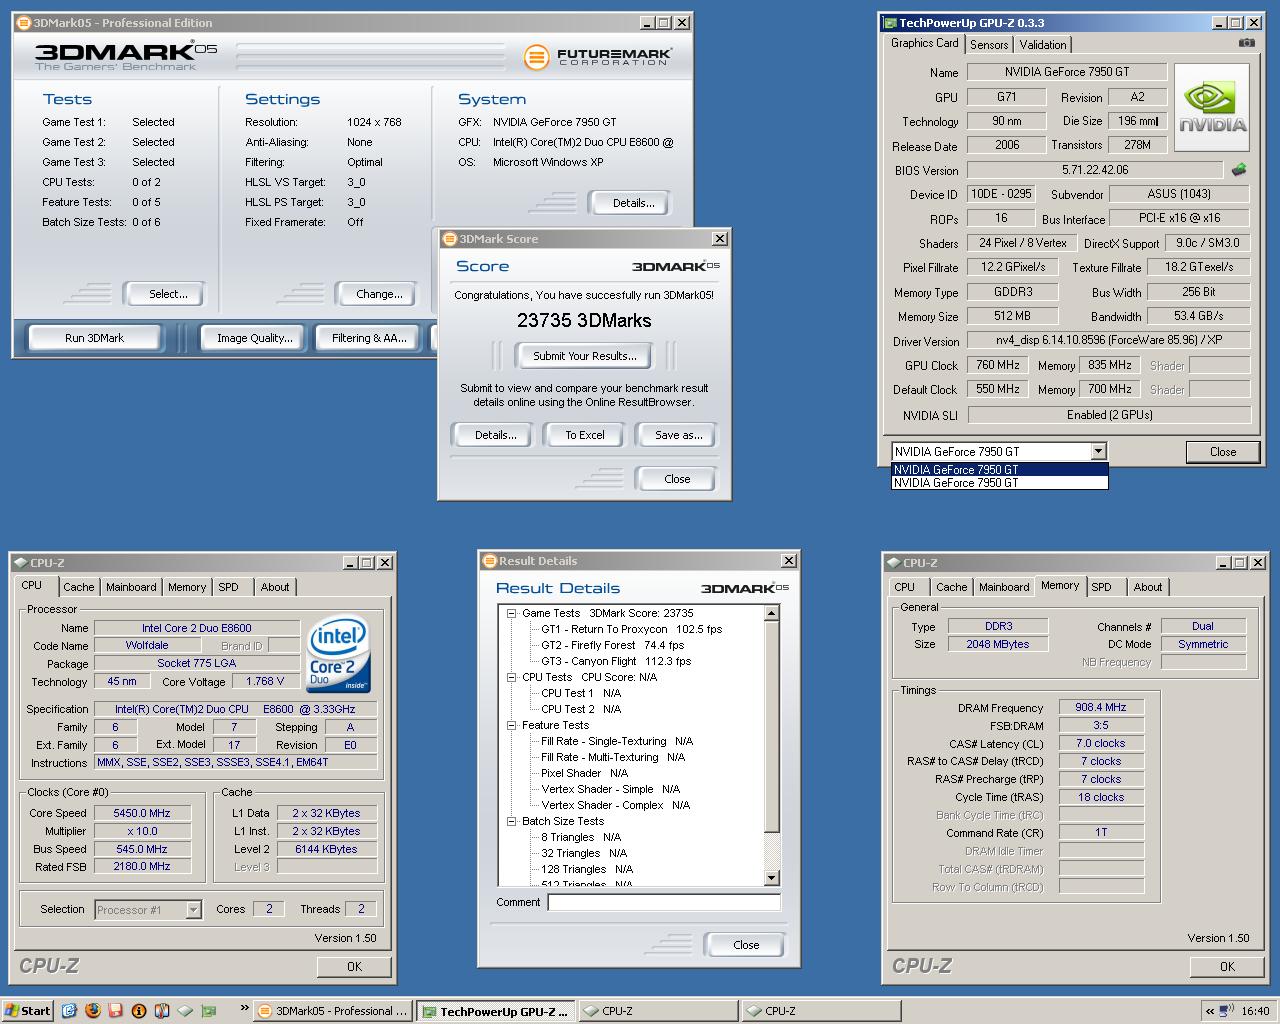This screenshot has height=1024, width=1280.
Task: Click the Run 3DMark button
Action: click(94, 338)
